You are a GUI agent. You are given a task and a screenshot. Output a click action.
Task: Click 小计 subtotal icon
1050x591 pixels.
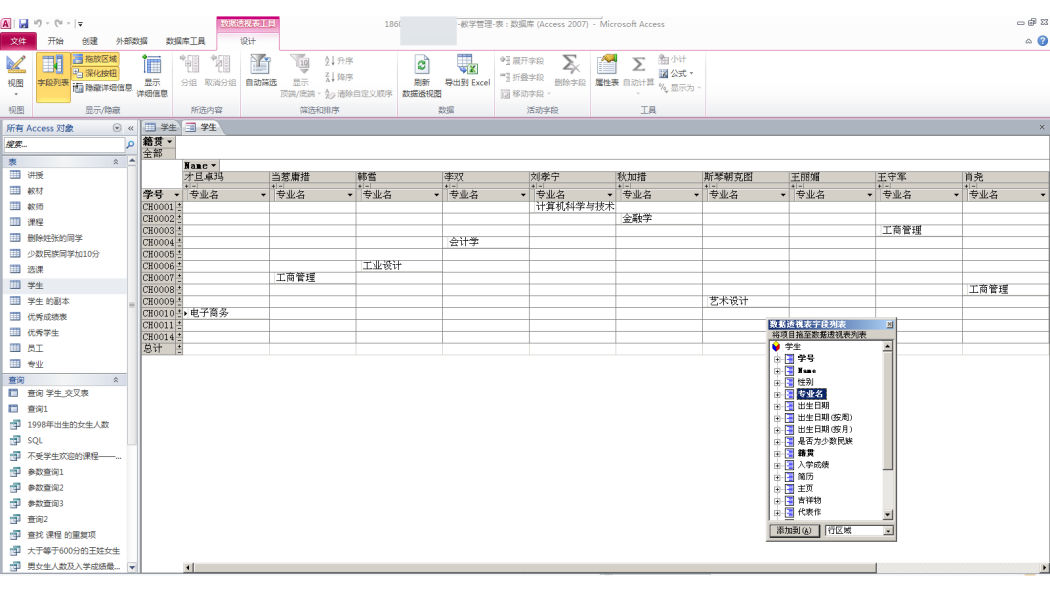[672, 59]
